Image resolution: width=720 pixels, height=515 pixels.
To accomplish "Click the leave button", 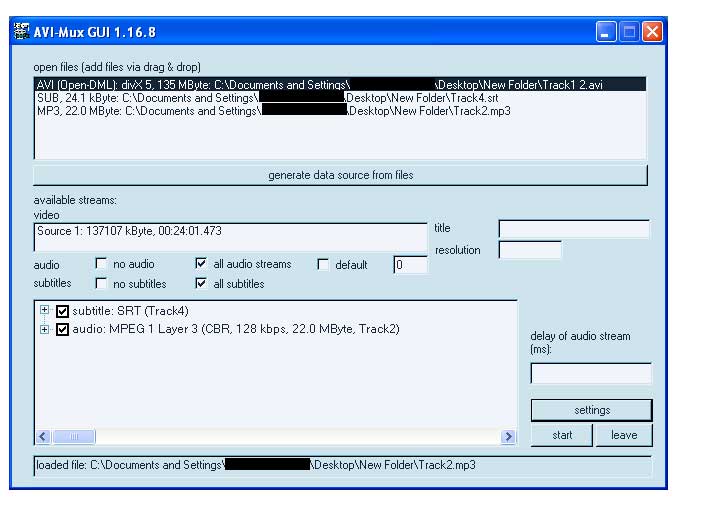I will point(624,435).
